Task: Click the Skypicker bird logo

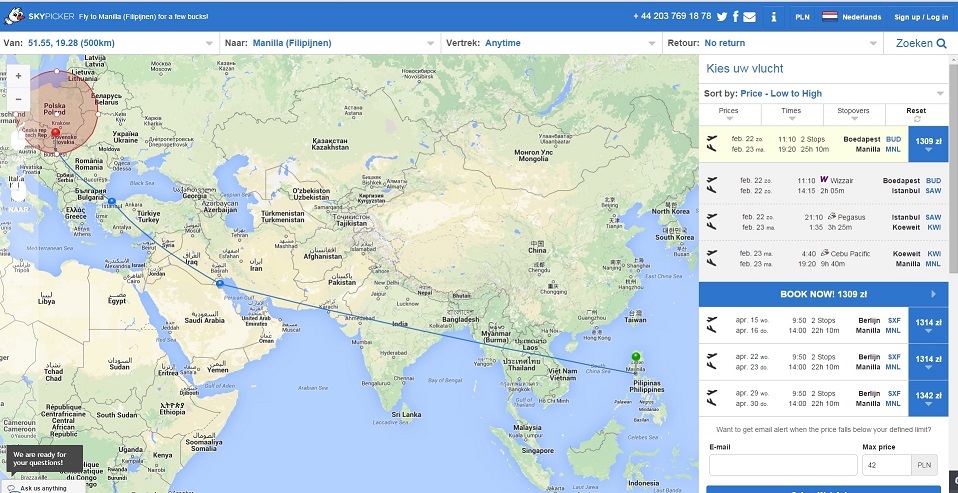Action: point(15,16)
